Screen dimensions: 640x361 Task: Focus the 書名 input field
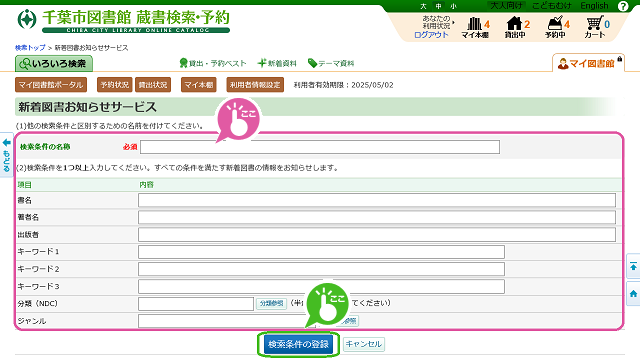(x=377, y=201)
